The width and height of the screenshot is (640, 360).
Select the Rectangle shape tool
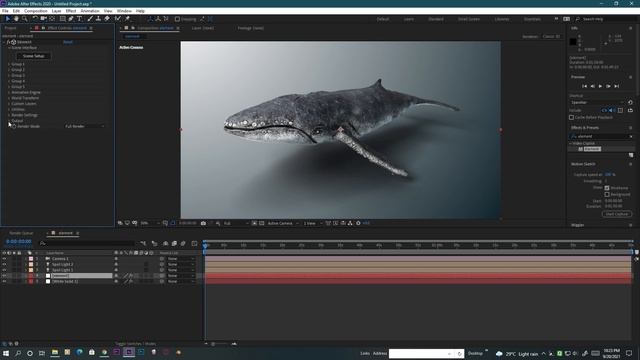click(x=62, y=19)
